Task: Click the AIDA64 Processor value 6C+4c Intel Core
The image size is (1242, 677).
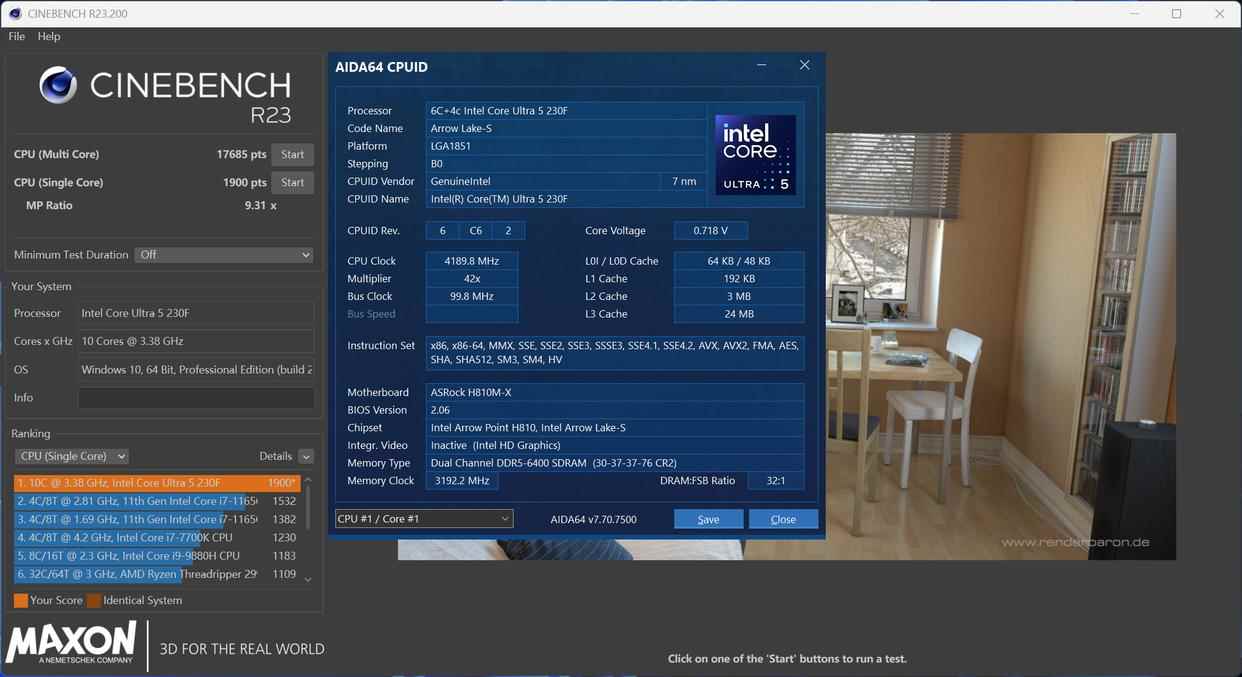Action: point(566,110)
